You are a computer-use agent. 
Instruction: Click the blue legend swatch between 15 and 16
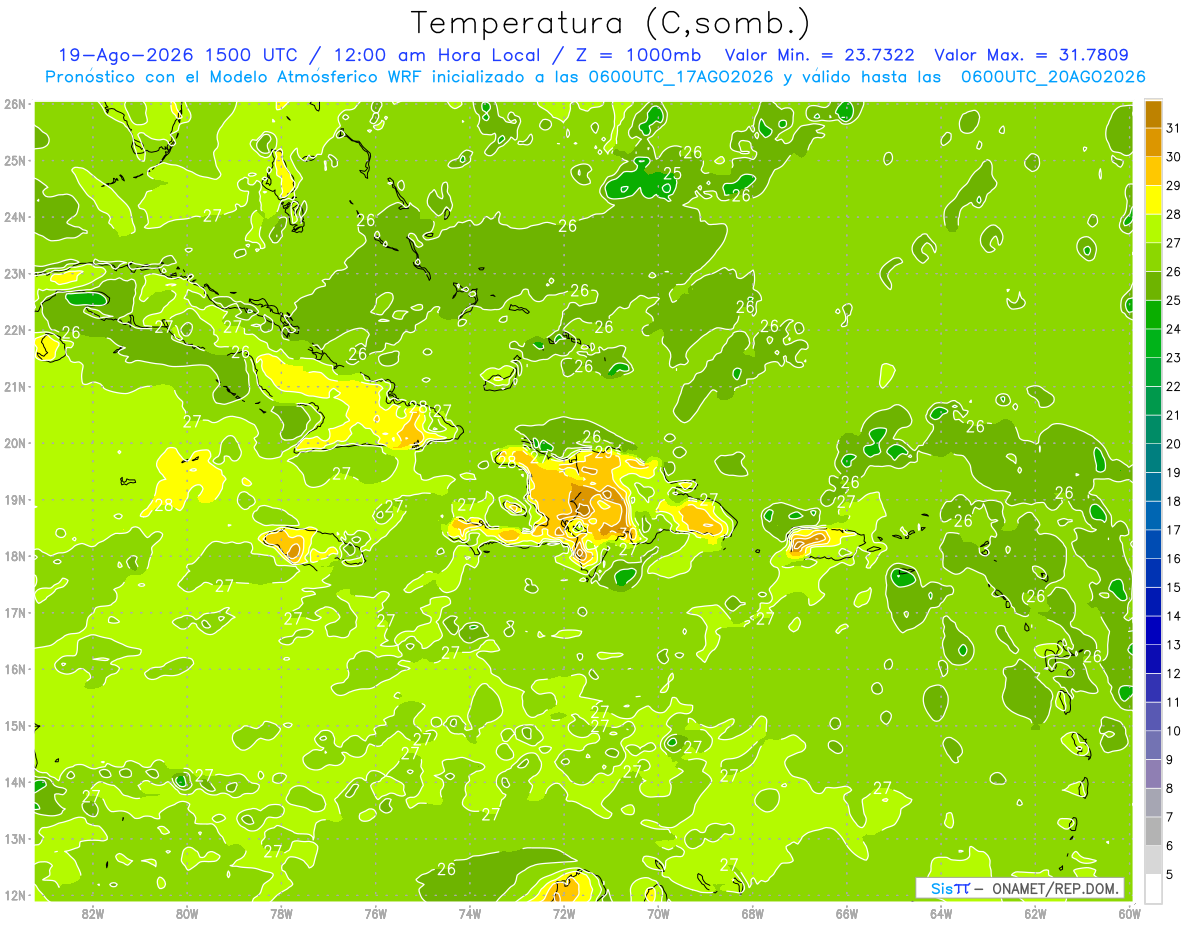pyautogui.click(x=1153, y=573)
